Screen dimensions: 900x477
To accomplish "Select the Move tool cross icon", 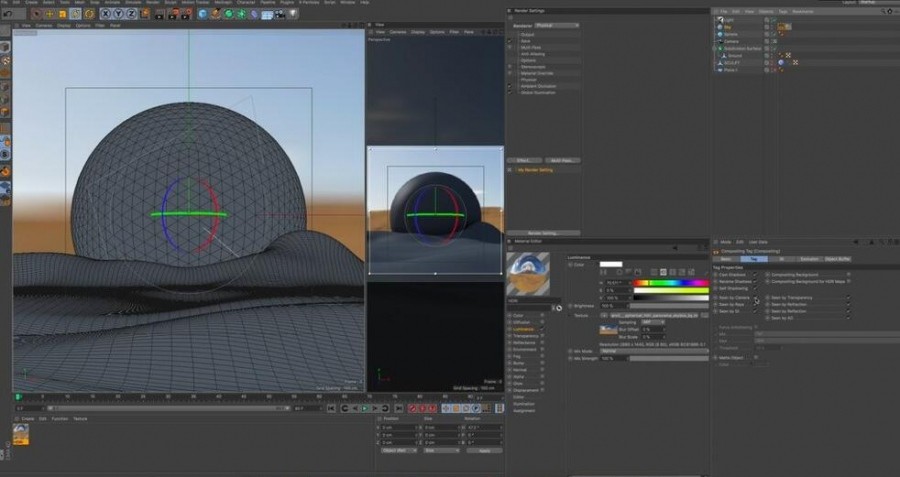I will coord(49,14).
